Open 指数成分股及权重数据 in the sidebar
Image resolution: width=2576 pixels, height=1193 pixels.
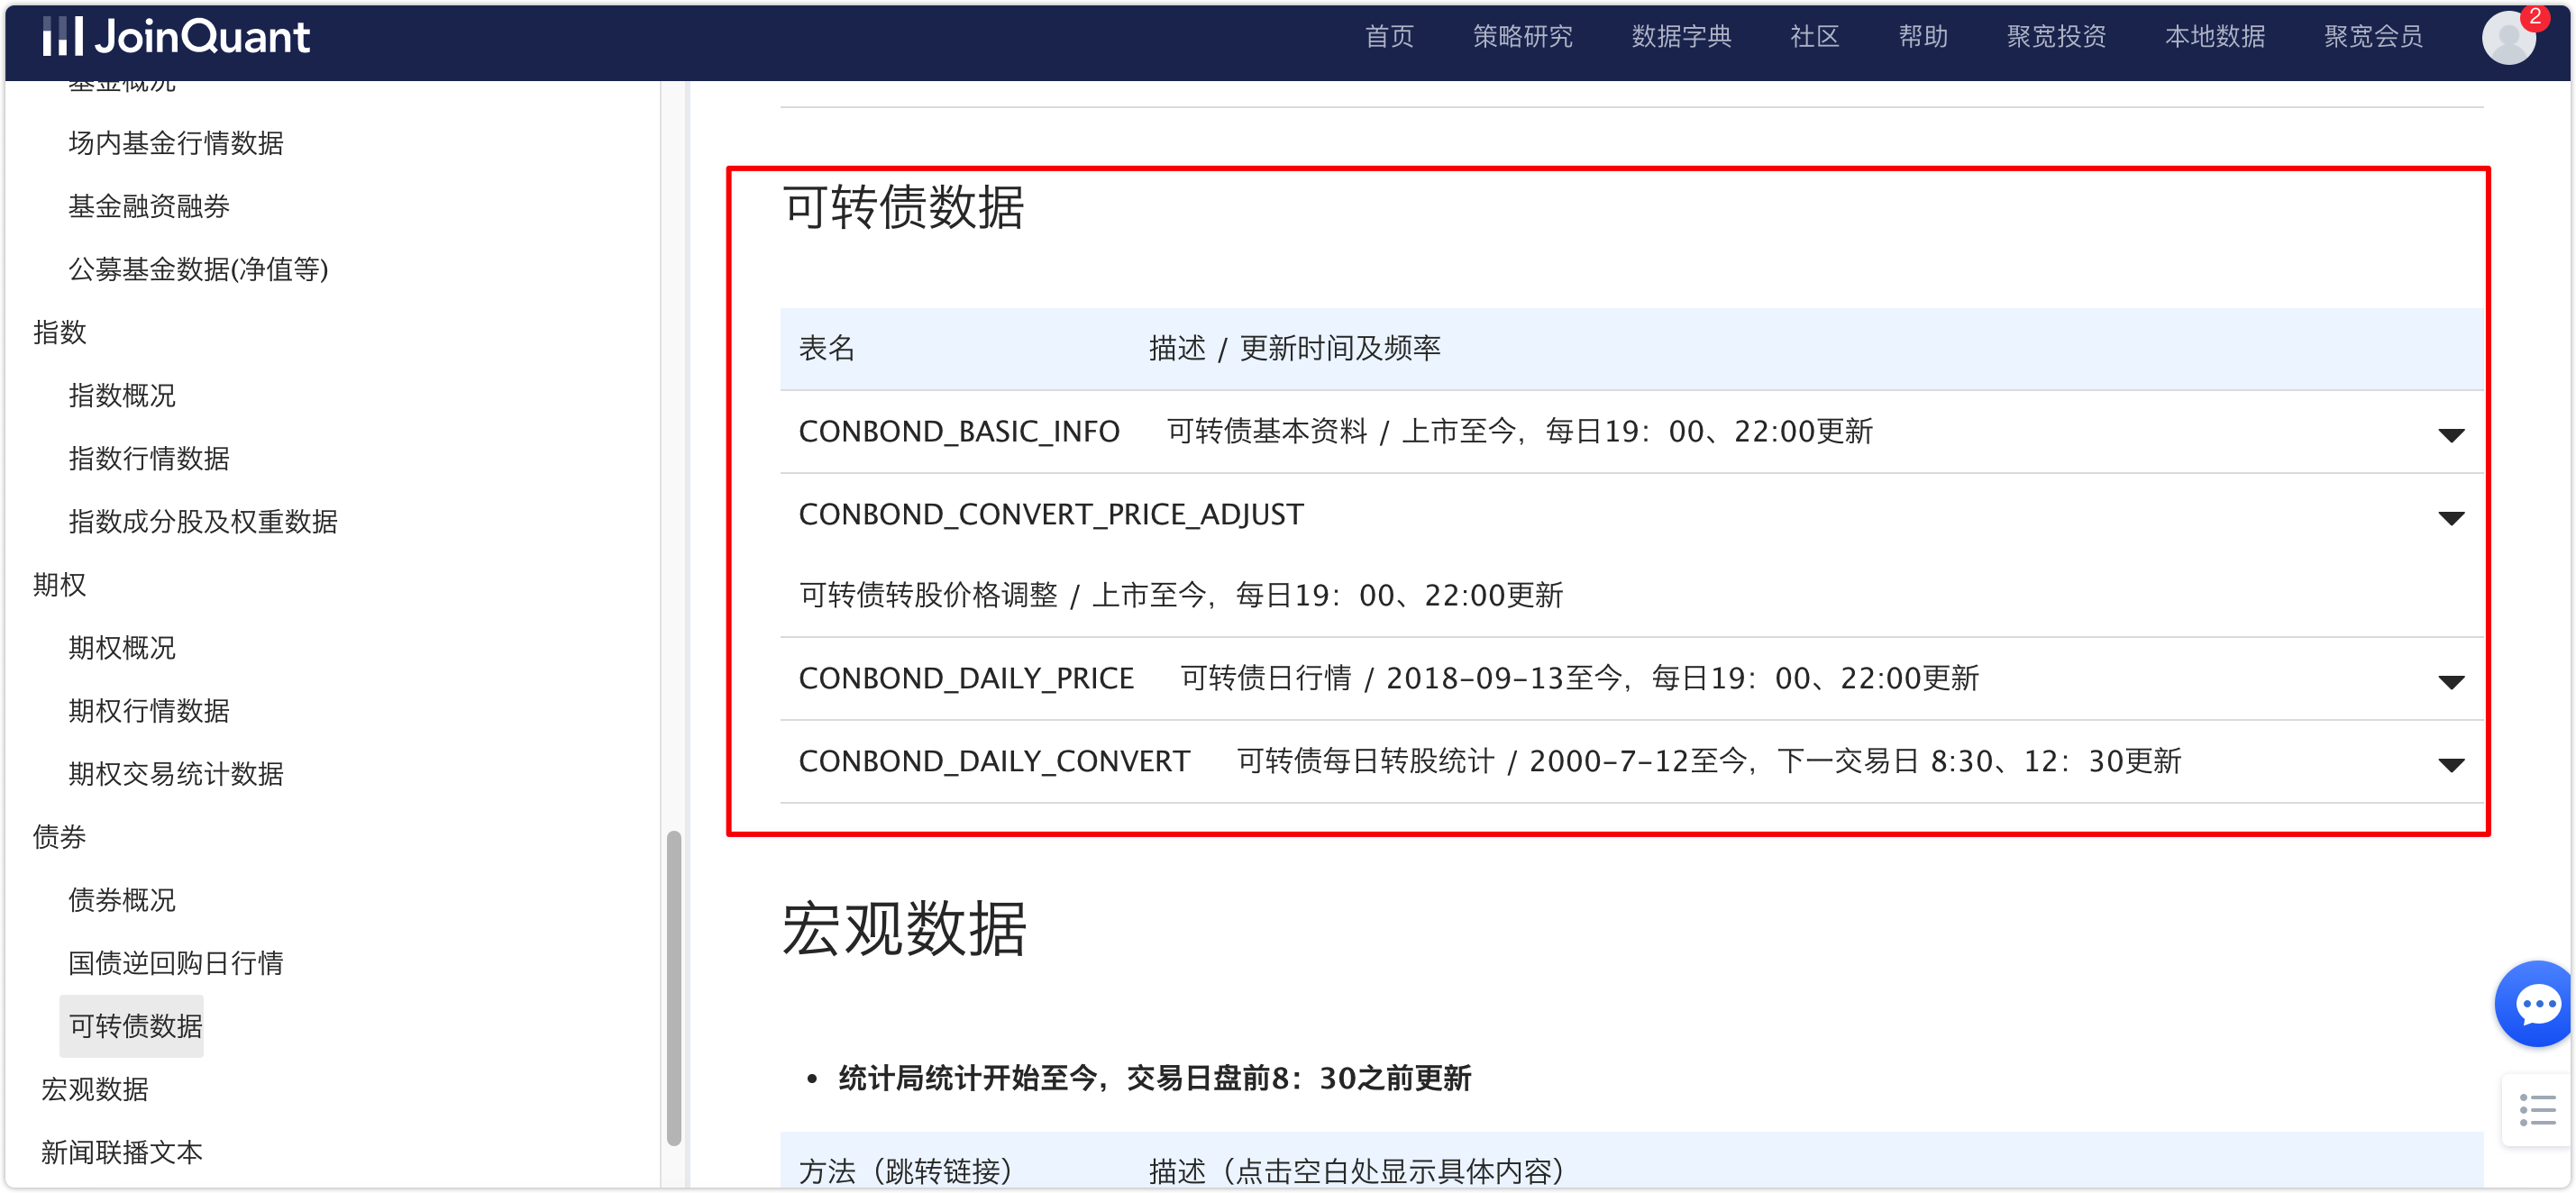pos(203,521)
